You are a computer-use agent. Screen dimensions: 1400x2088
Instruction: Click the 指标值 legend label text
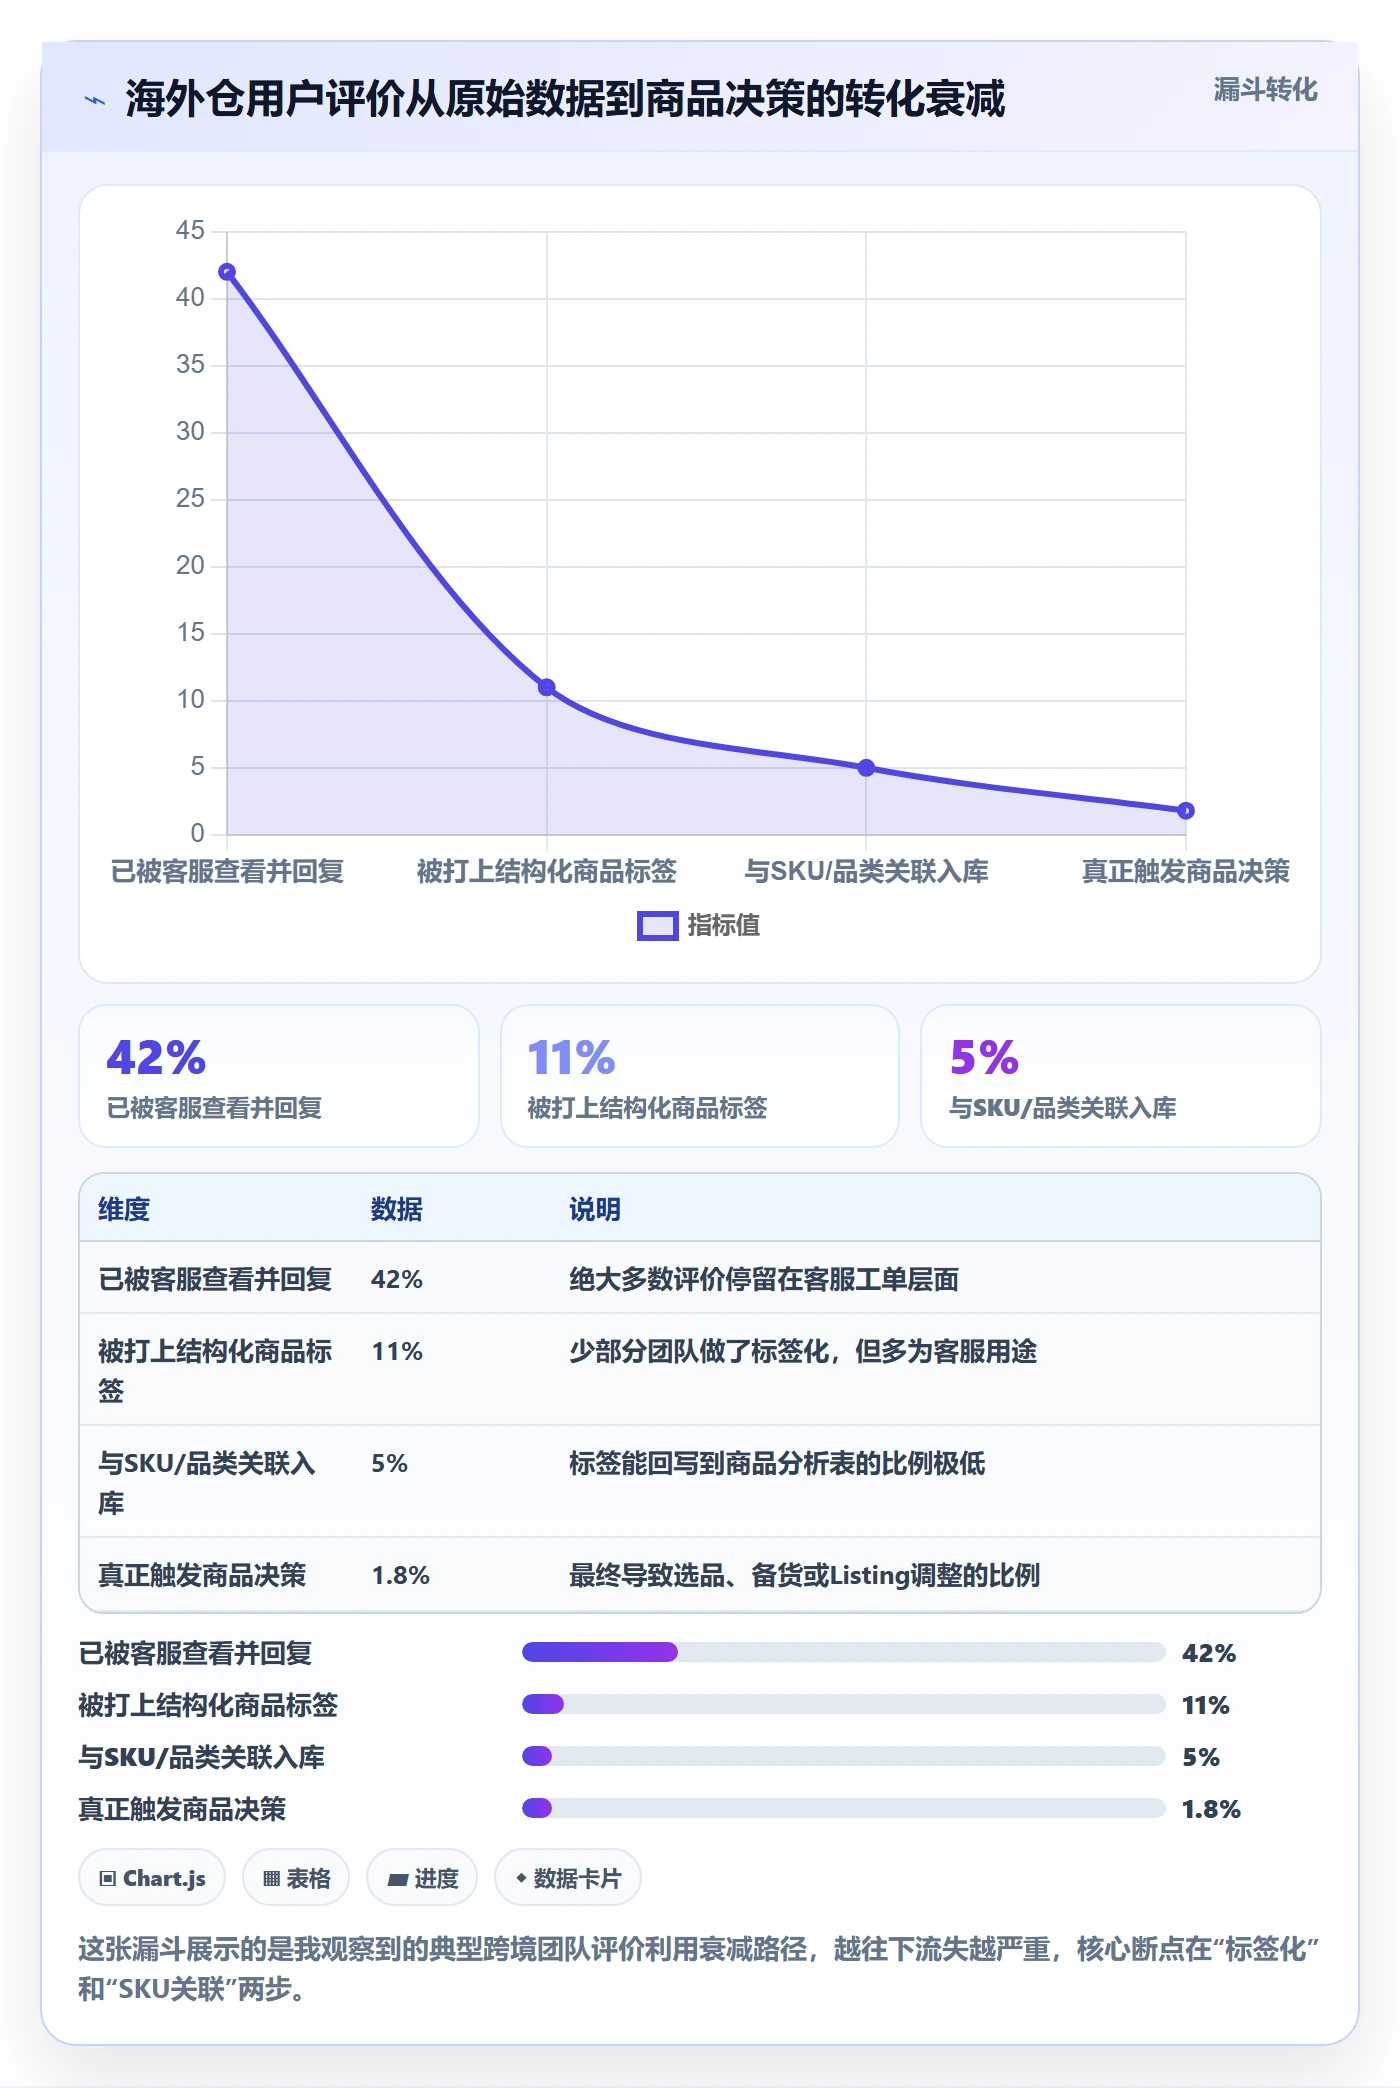pos(724,926)
